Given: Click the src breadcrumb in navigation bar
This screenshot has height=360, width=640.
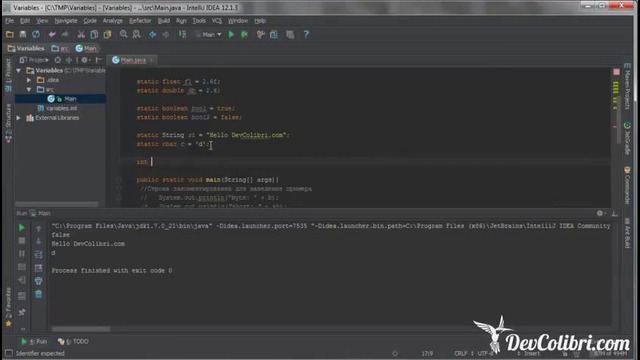Looking at the screenshot, I should 60,48.
